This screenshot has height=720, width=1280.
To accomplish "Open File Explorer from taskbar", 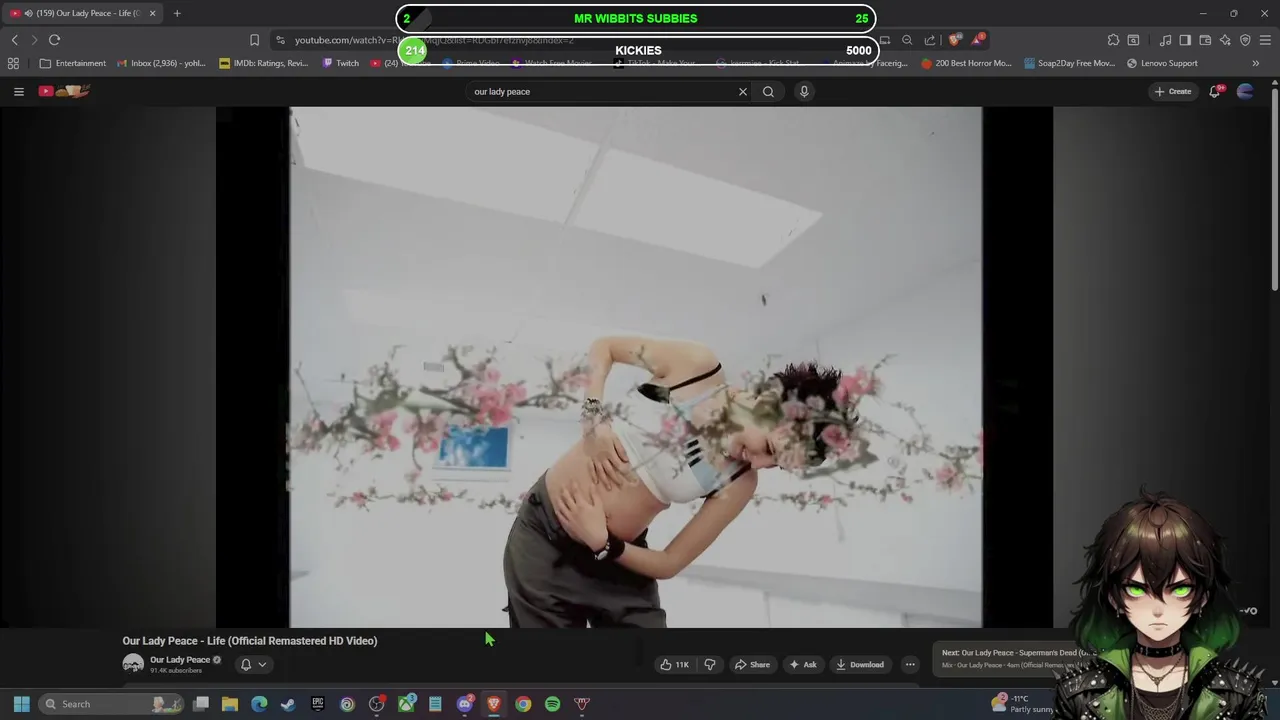I will click(230, 704).
